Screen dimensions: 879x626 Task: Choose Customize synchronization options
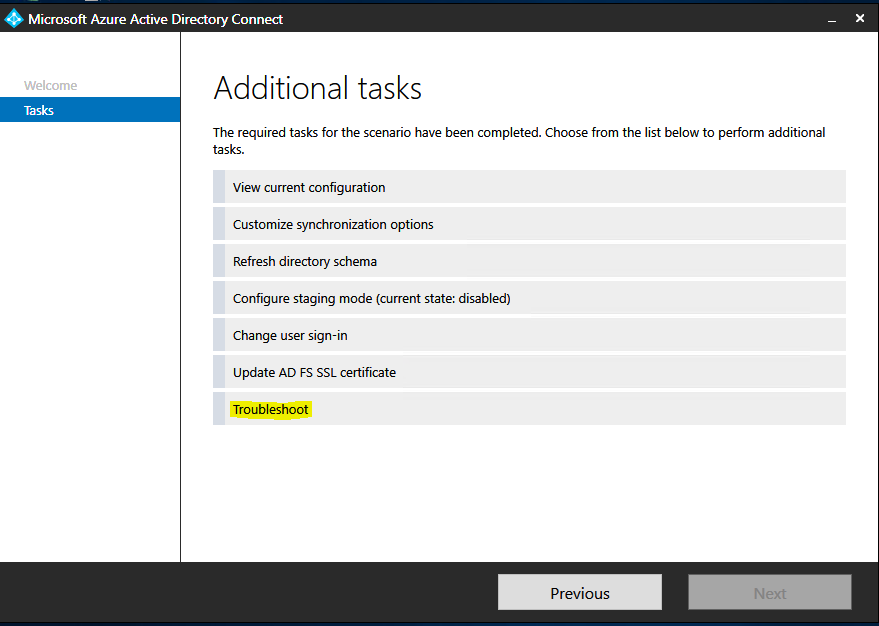[x=333, y=224]
